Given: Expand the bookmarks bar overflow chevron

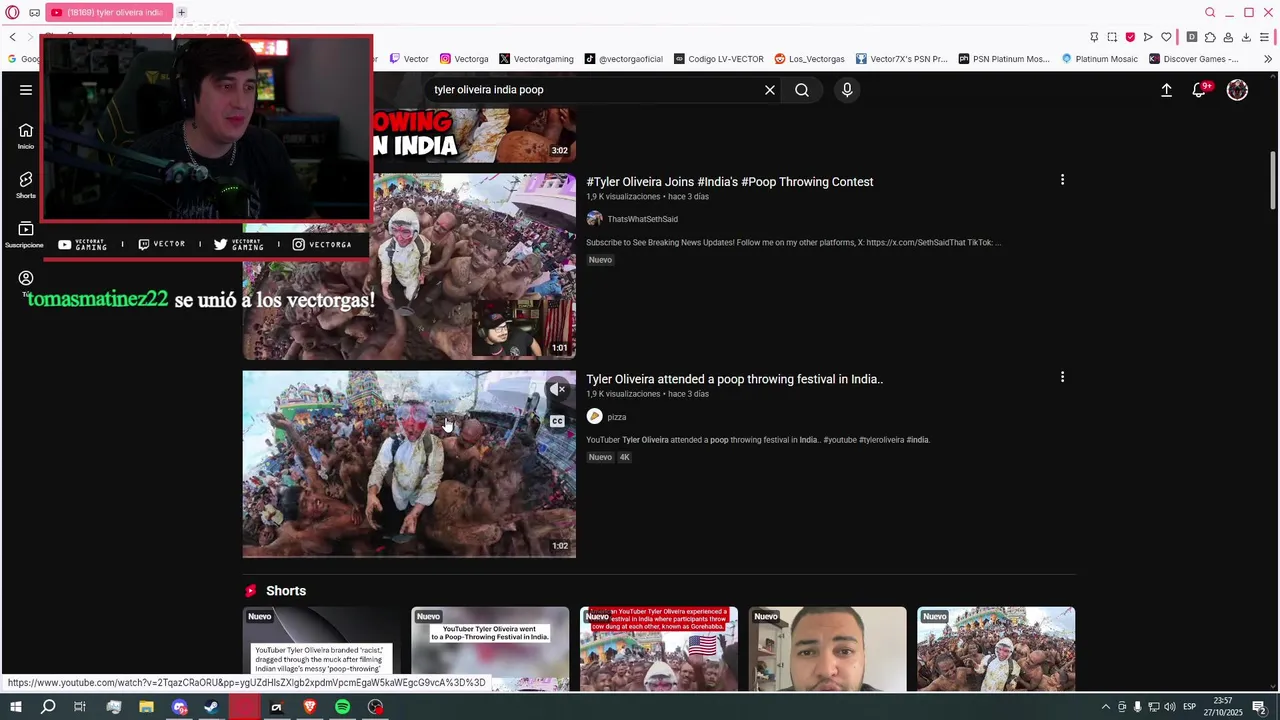Looking at the screenshot, I should pos(1268,59).
